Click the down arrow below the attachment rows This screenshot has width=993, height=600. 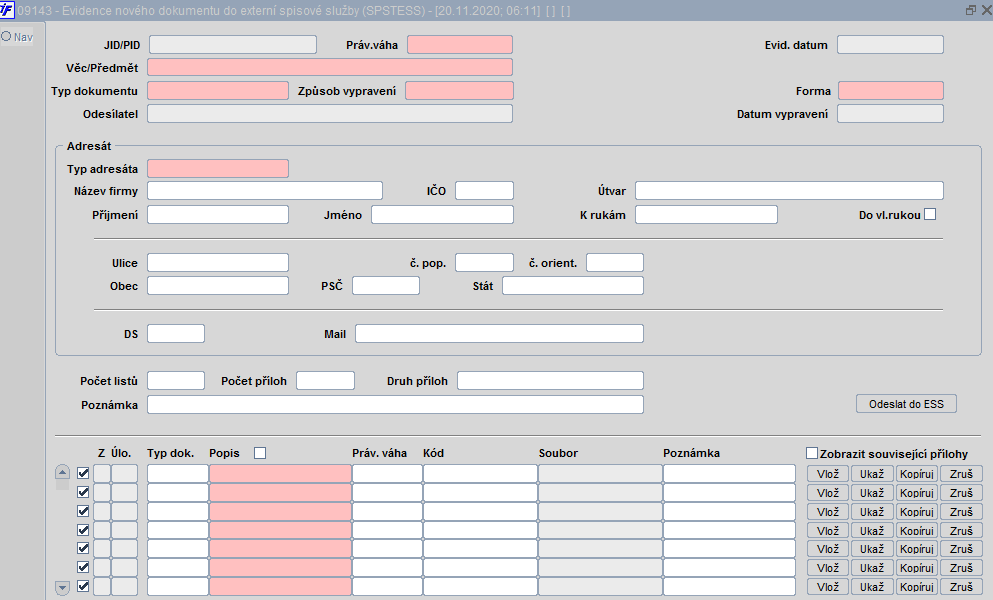pos(62,588)
